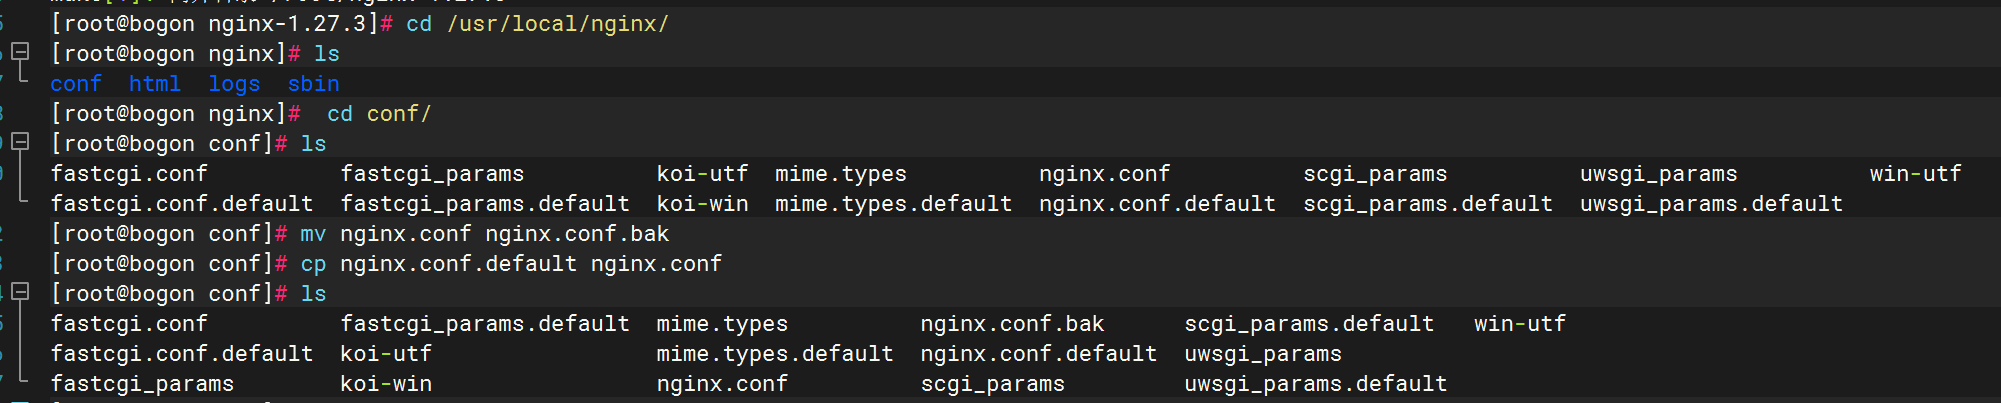Click 'nginx.conf.bak' in the final ls listing
Screen dimensions: 2001x403
click(1012, 324)
